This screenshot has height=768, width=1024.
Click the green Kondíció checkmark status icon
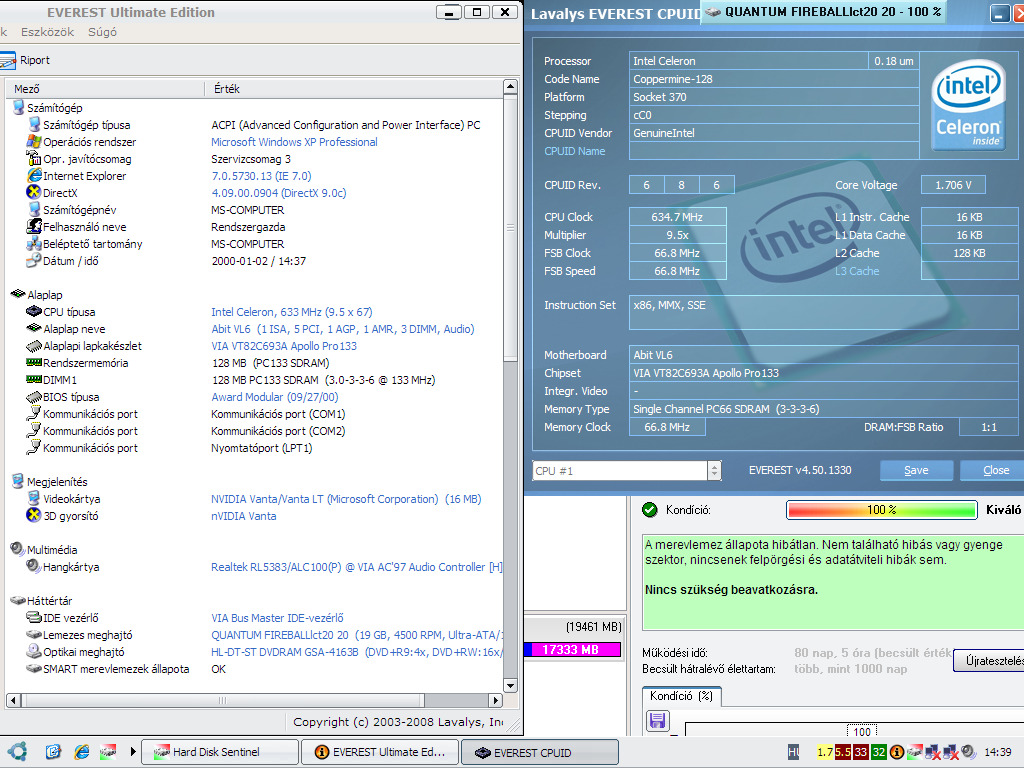[650, 510]
